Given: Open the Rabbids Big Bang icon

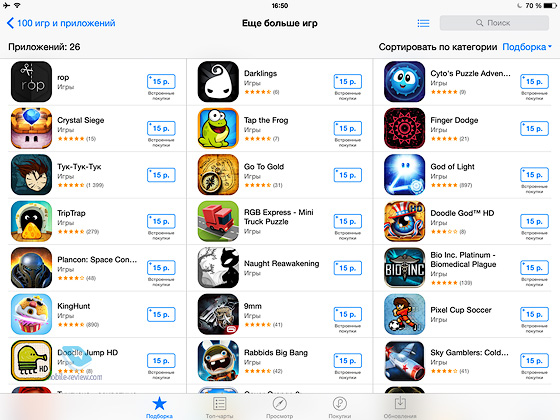Looking at the screenshot, I should coord(218,361).
